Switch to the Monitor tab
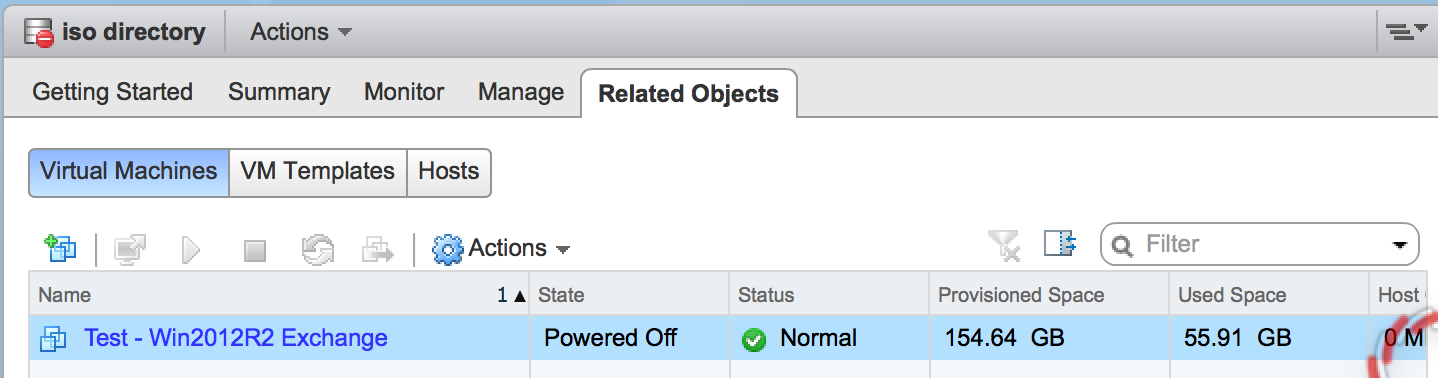The height and width of the screenshot is (378, 1438). tap(404, 92)
